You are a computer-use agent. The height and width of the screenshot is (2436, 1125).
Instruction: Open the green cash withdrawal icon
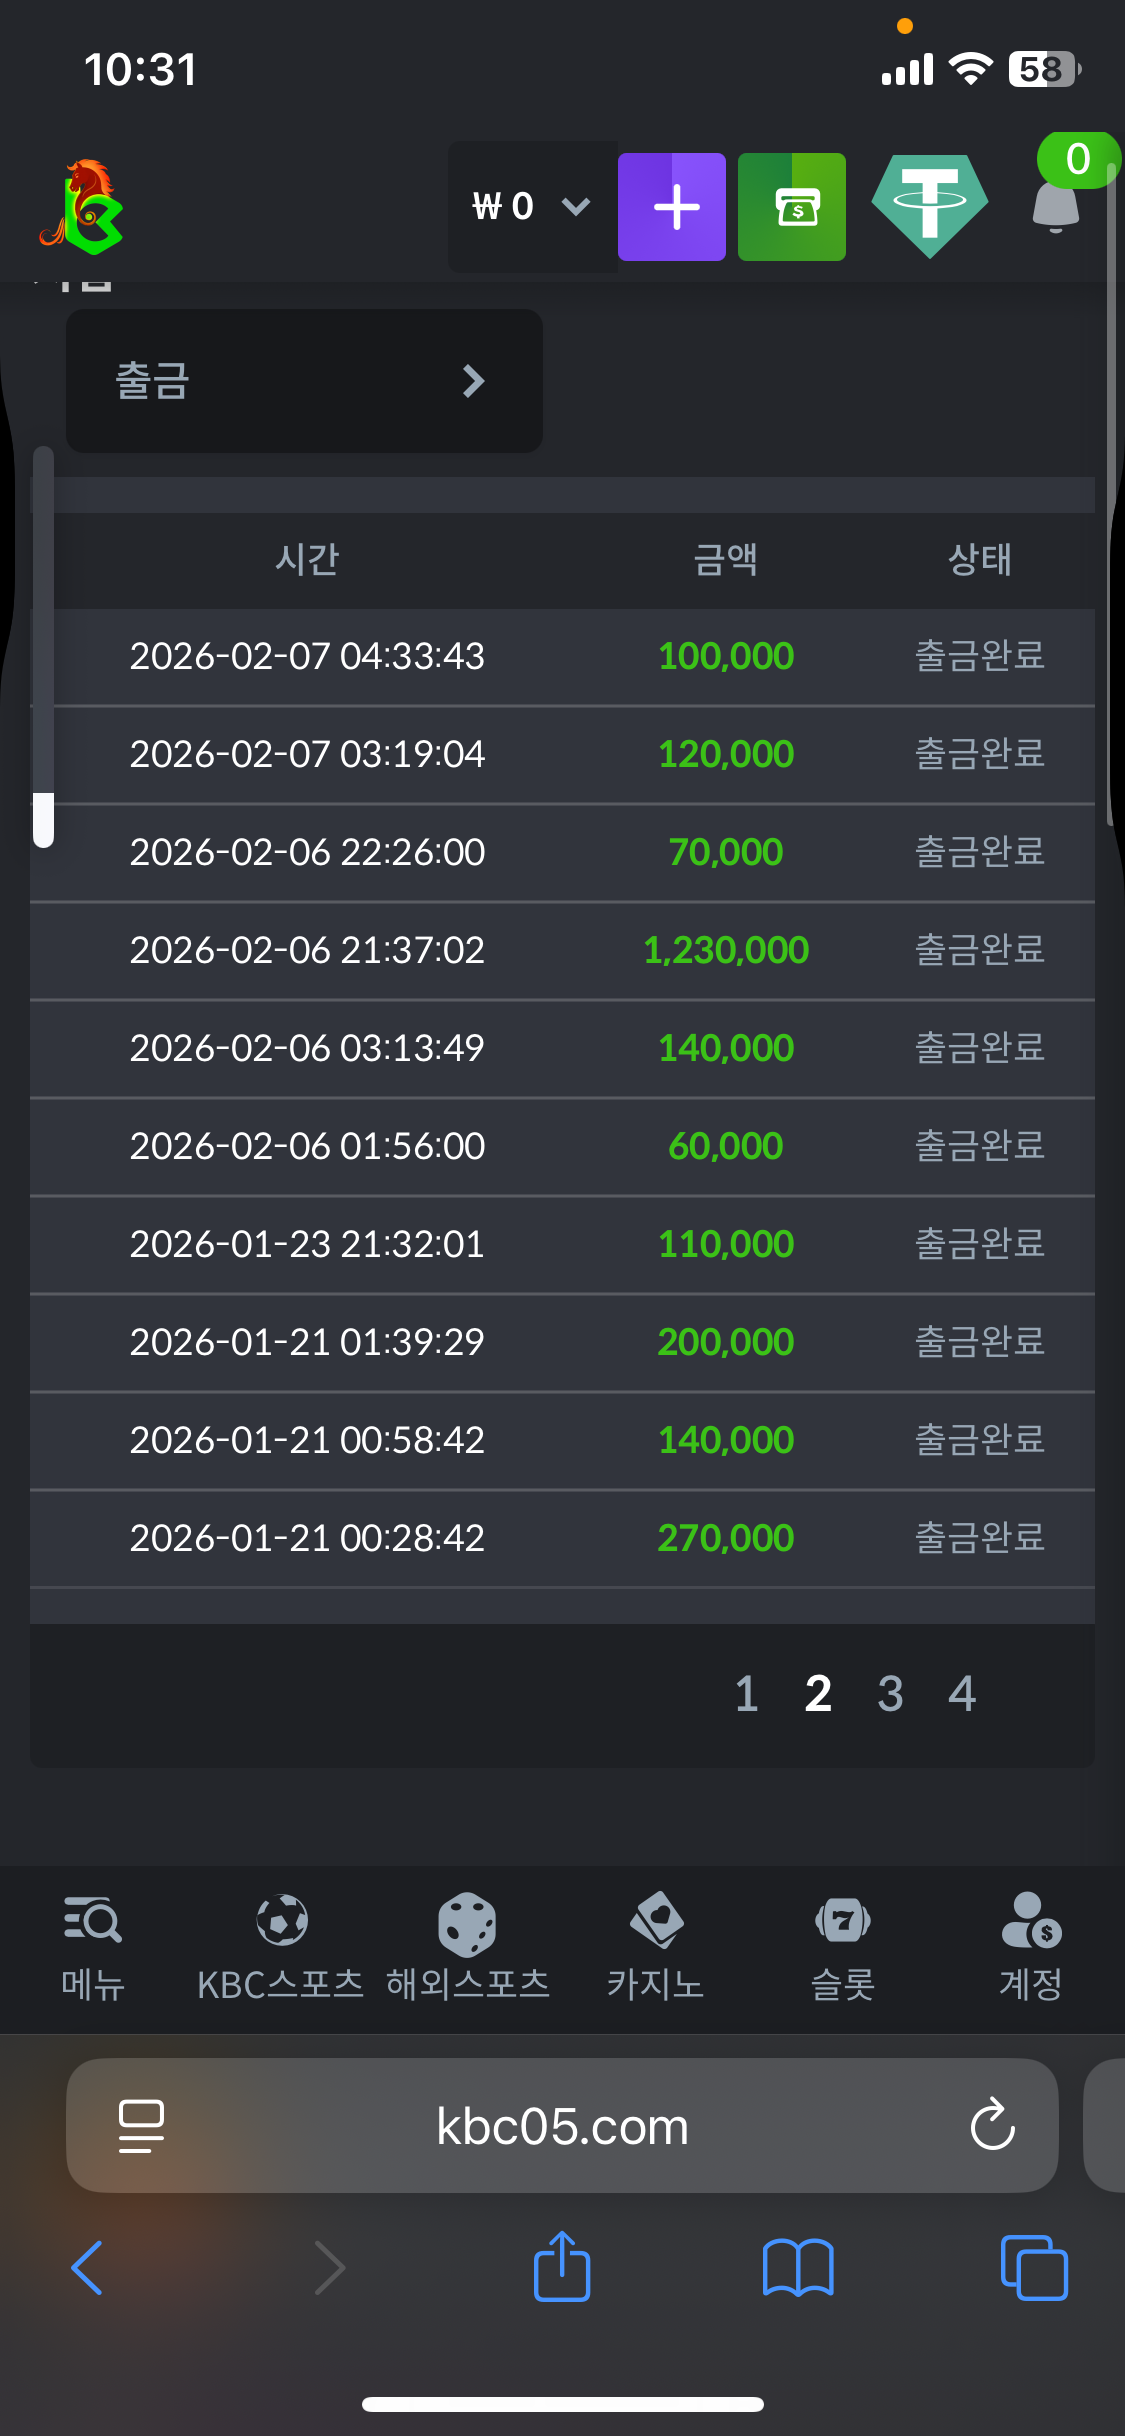[x=791, y=207]
